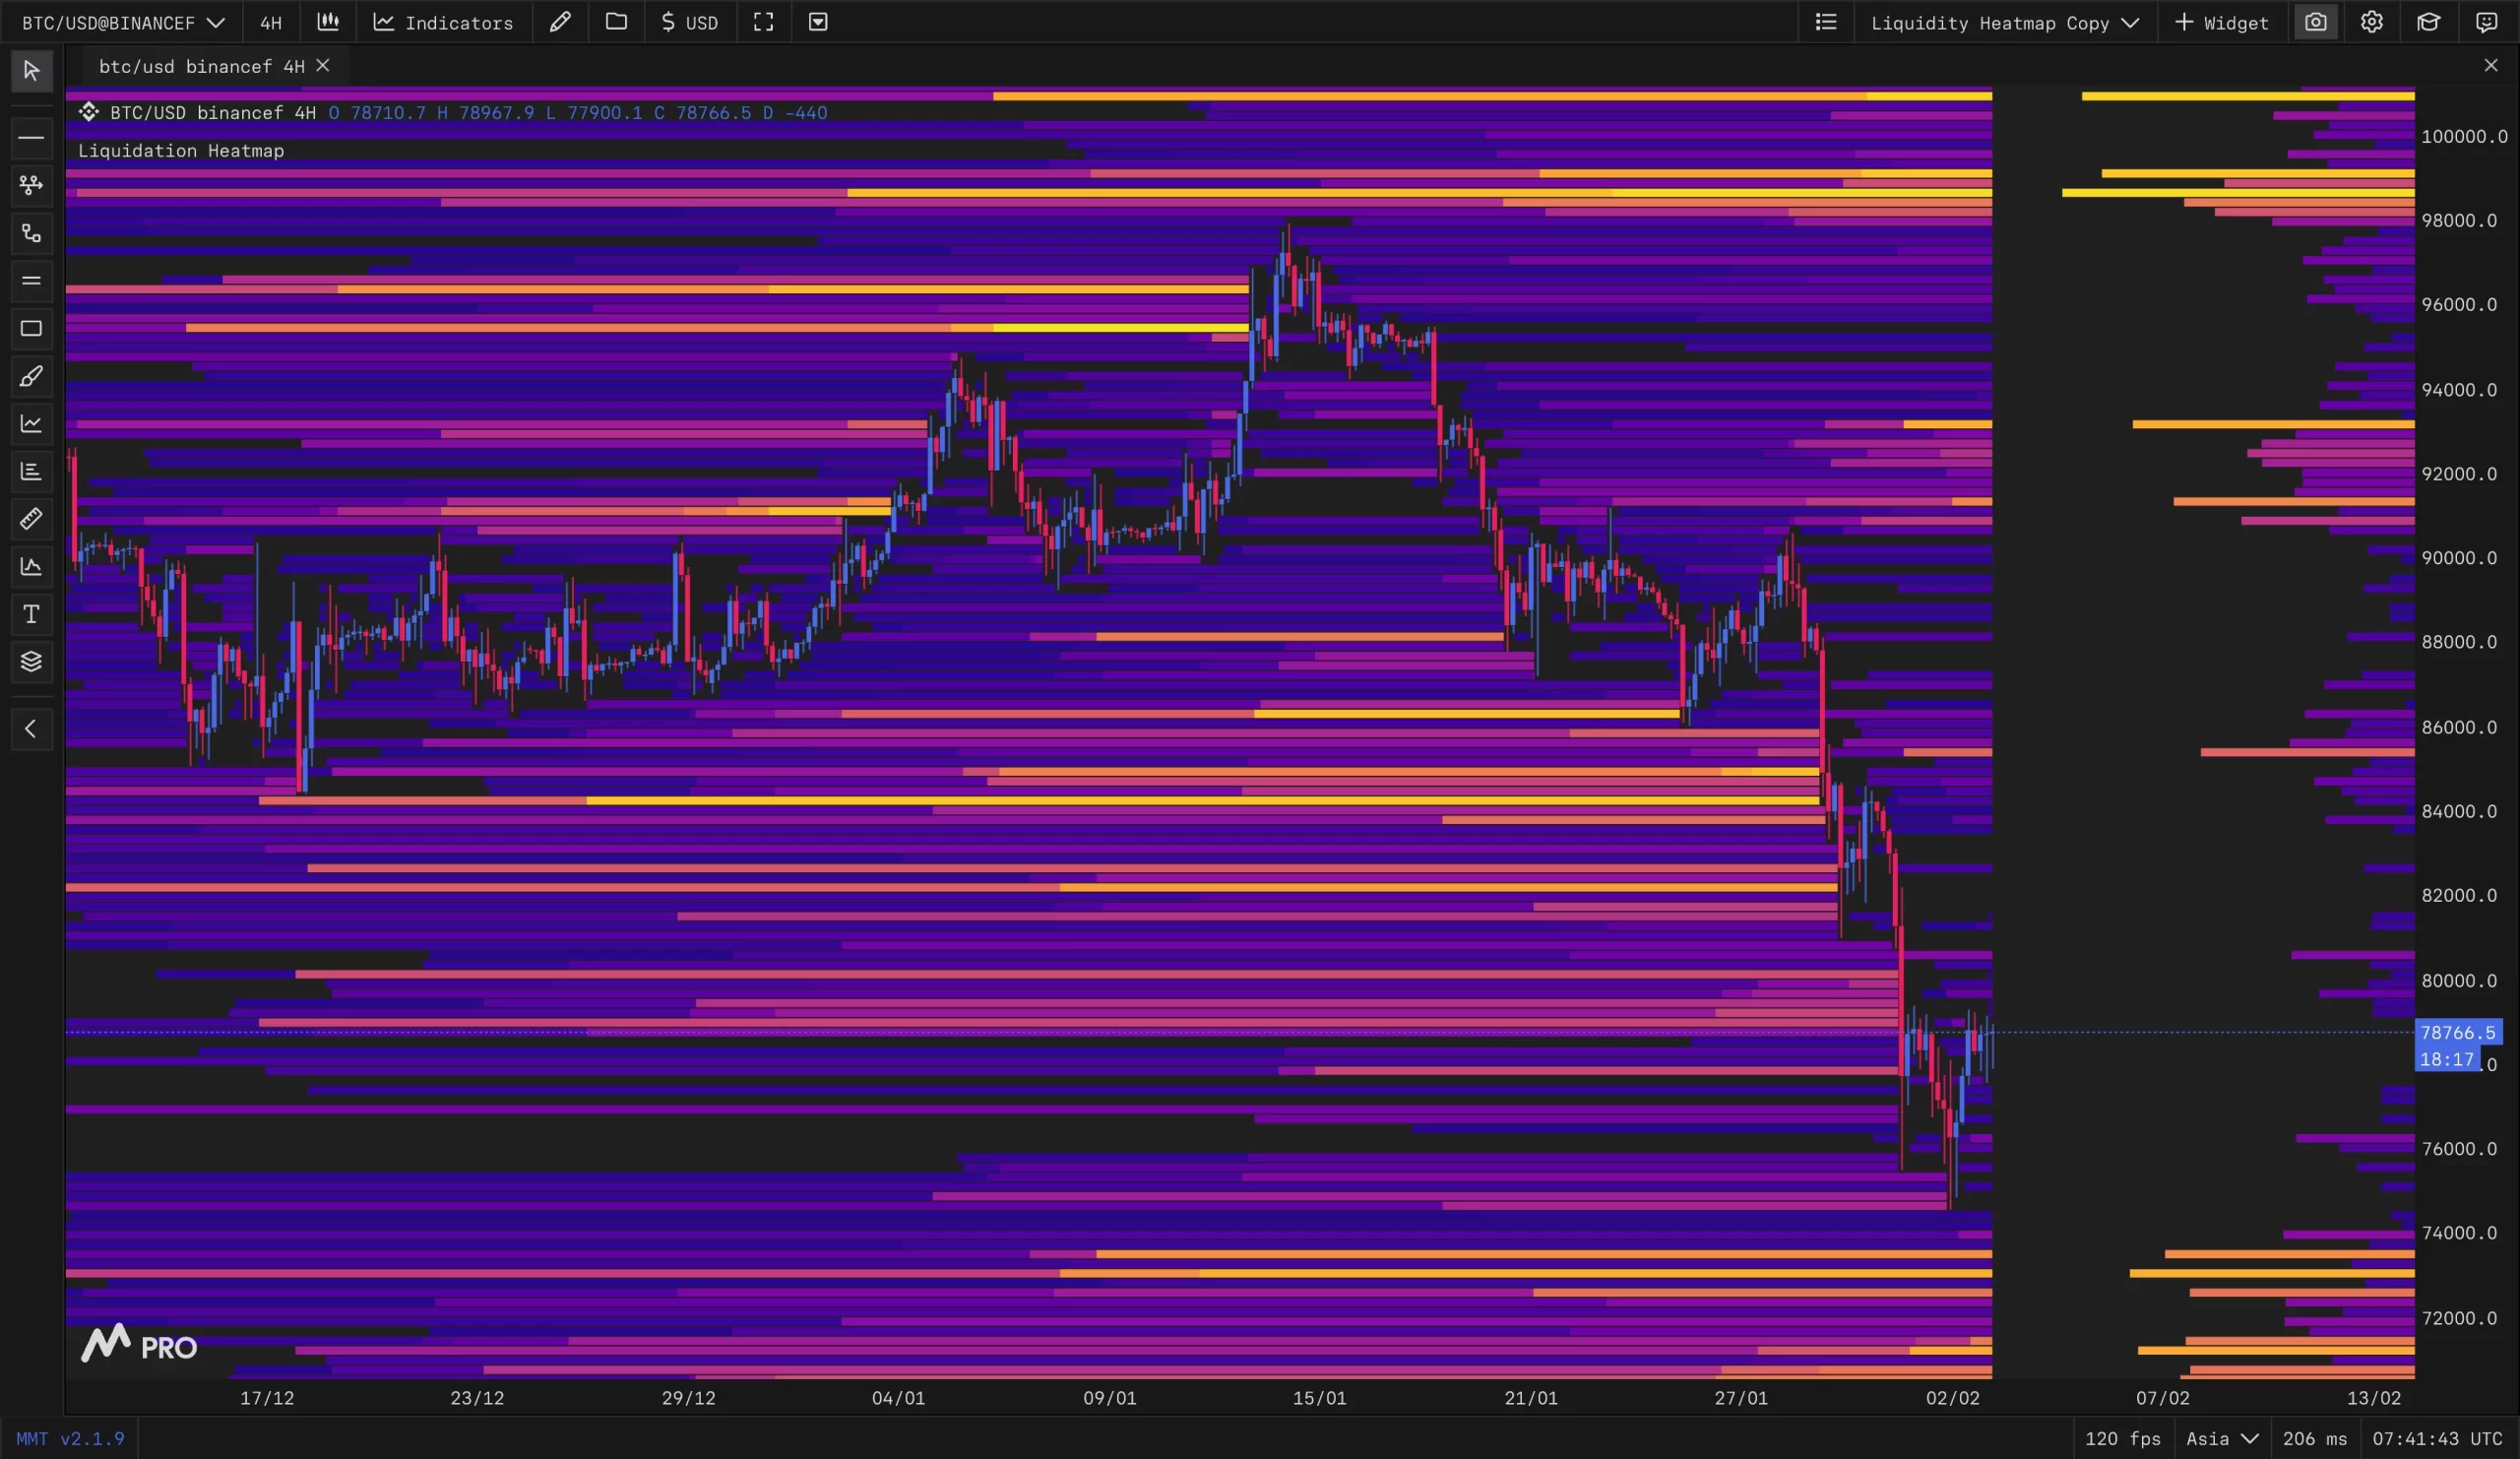Click the Indicators button

pos(443,22)
